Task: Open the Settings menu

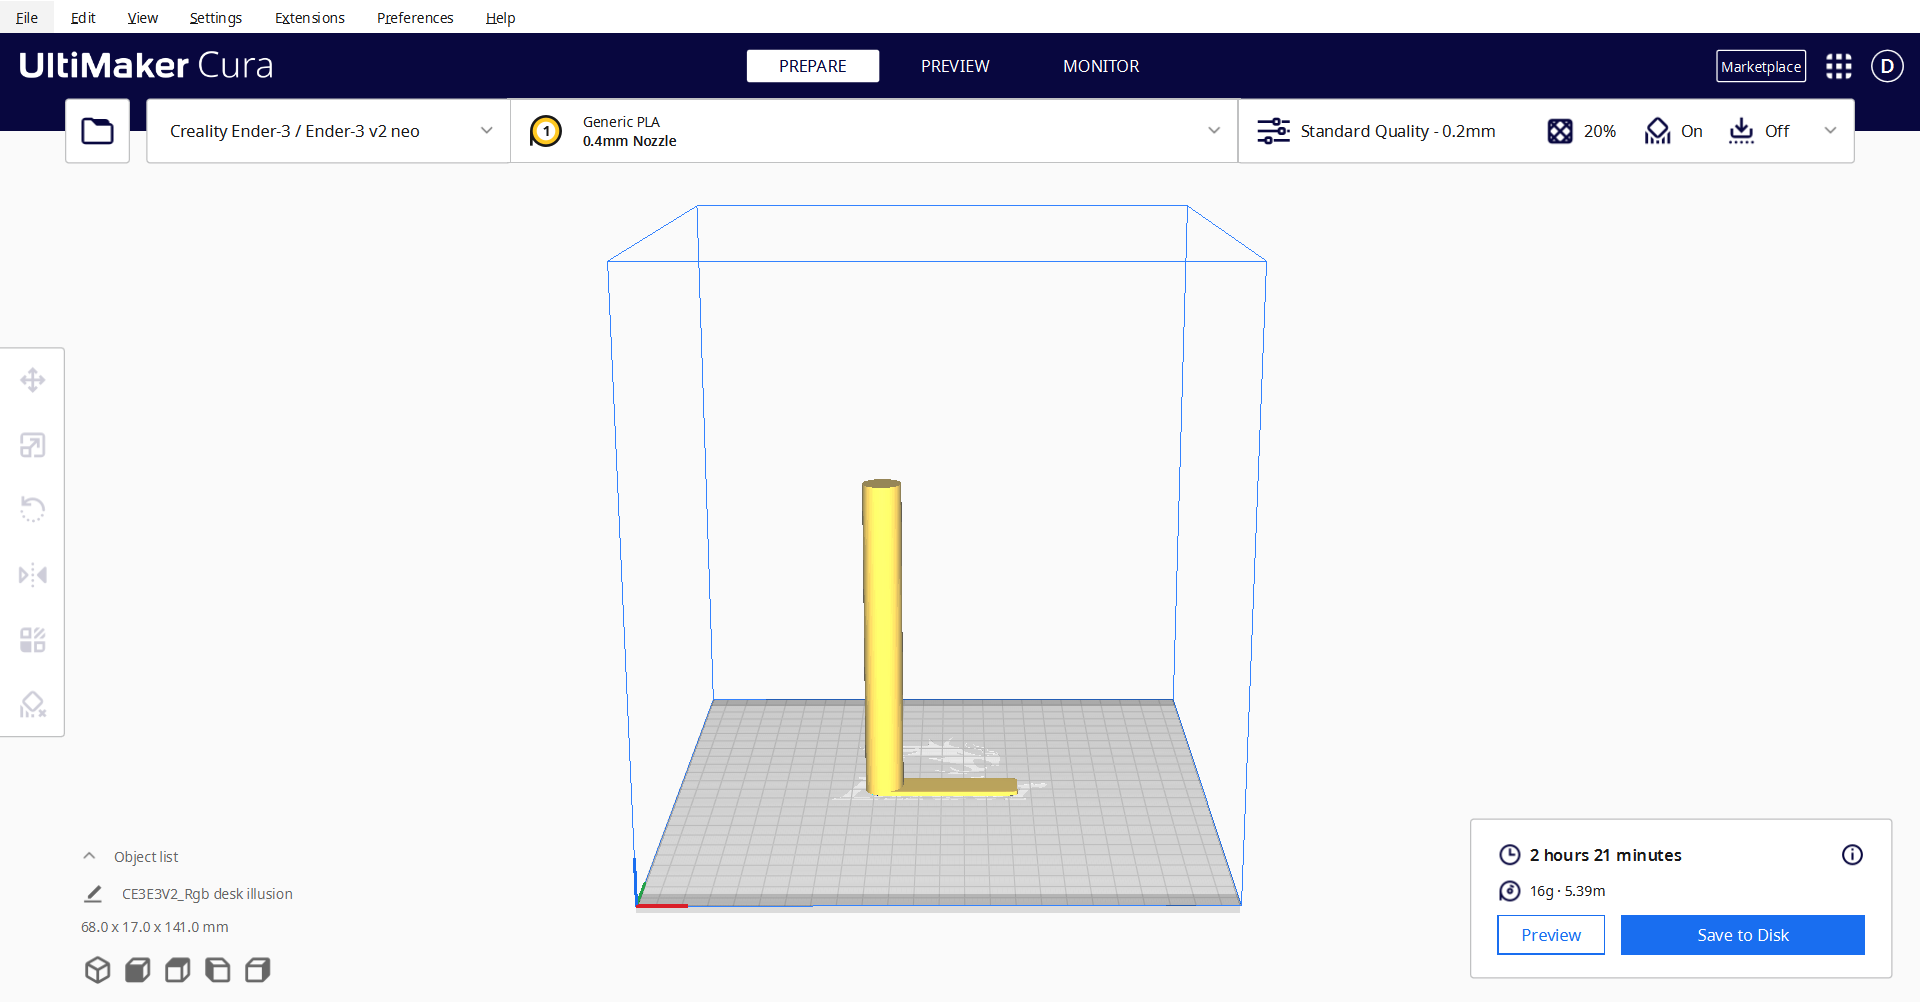Action: [x=216, y=18]
